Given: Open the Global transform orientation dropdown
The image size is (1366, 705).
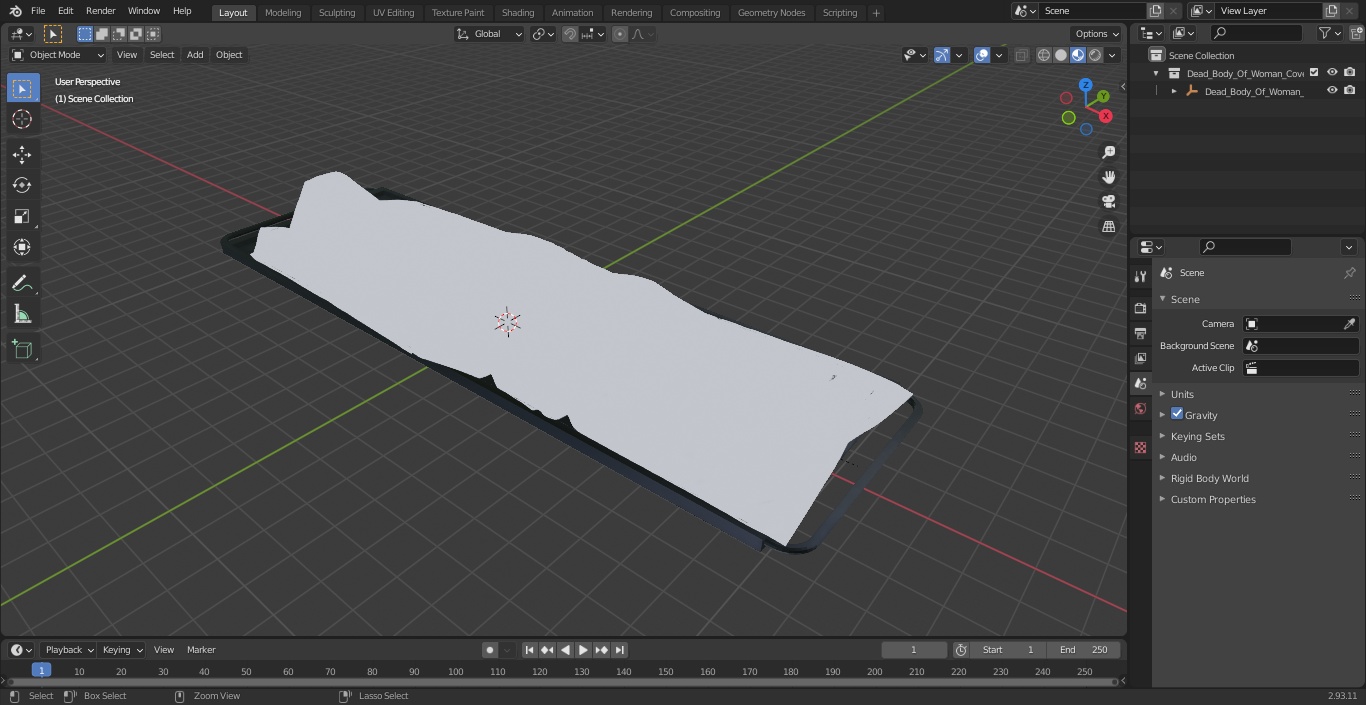Looking at the screenshot, I should click(490, 34).
